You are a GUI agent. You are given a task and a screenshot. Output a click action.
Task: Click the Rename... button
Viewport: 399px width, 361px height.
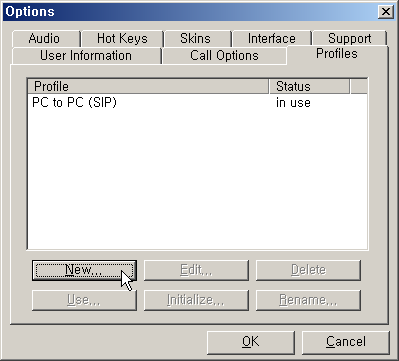[308, 300]
